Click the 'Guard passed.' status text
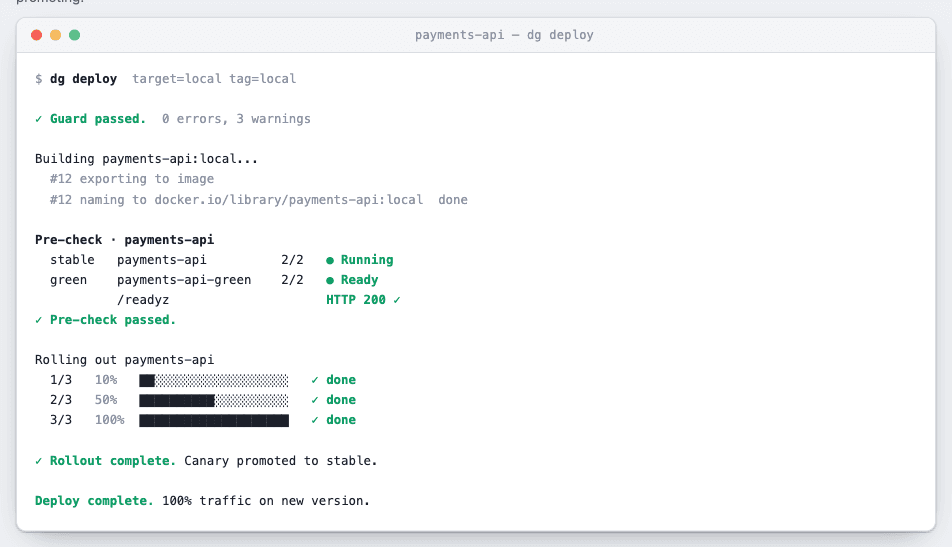Image resolution: width=952 pixels, height=547 pixels. tap(98, 119)
